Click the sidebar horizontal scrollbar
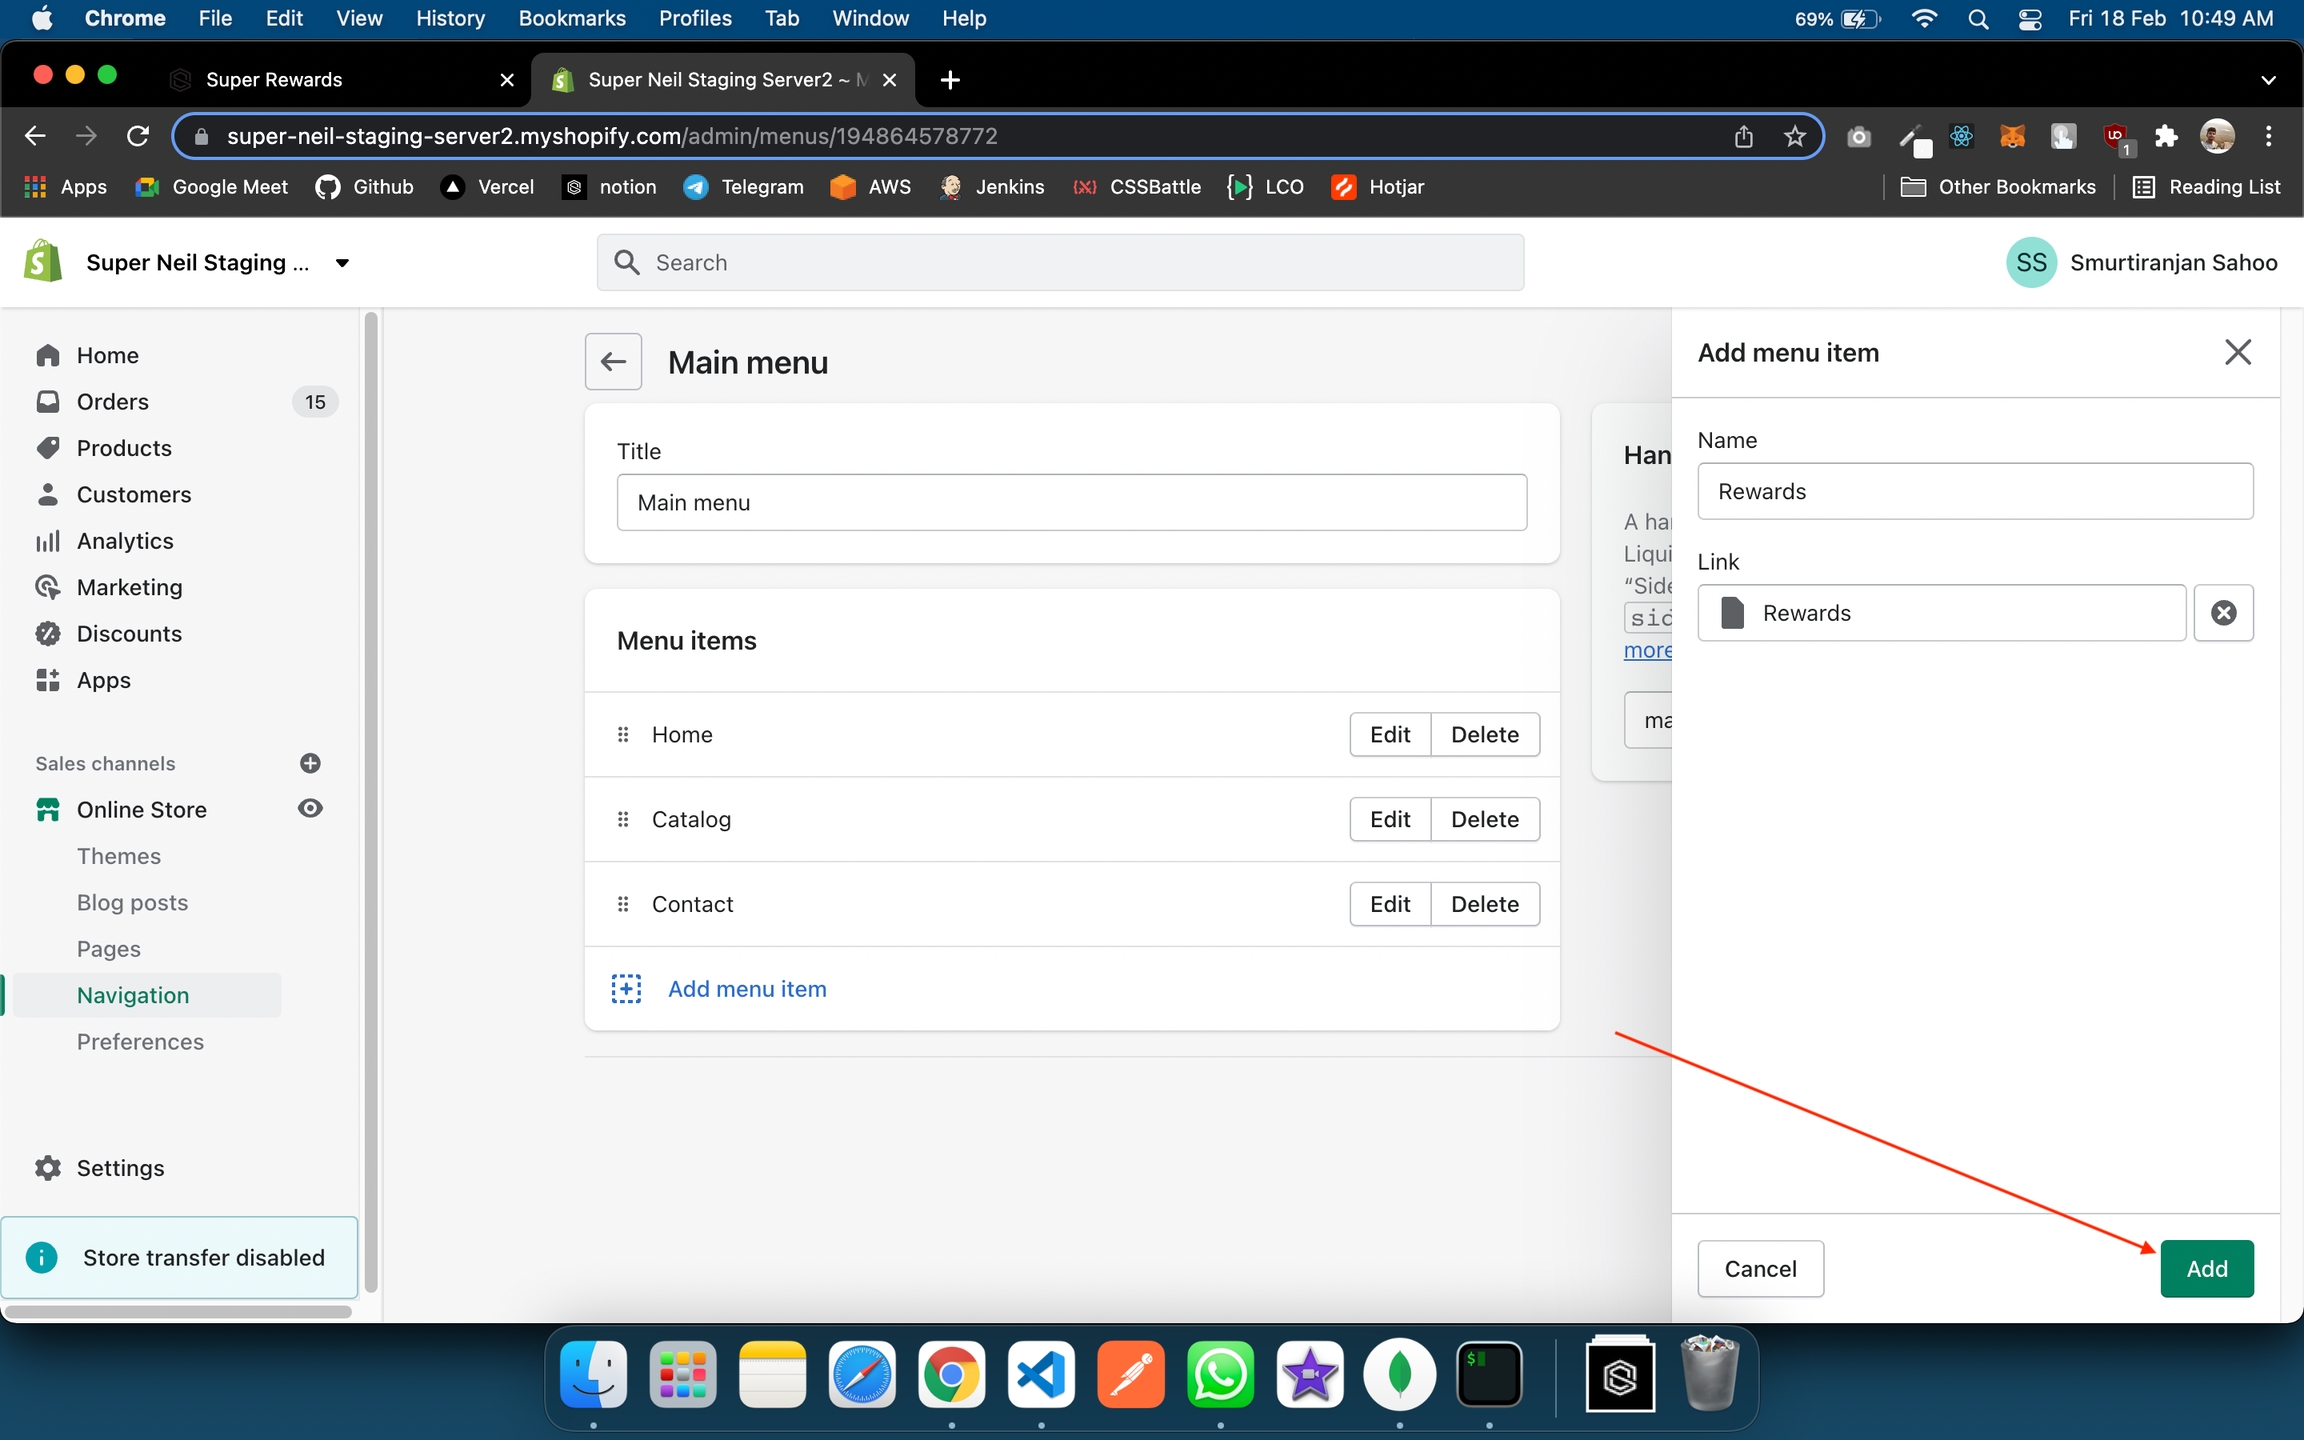 [x=178, y=1311]
